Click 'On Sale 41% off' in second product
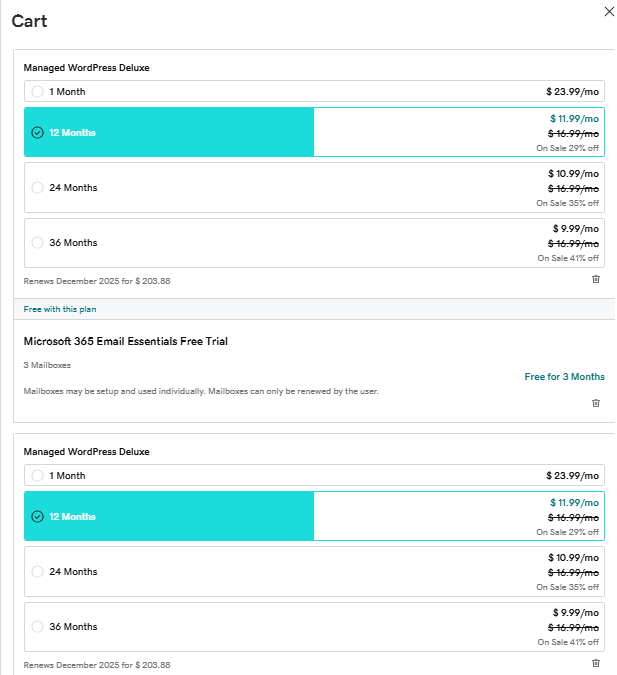617x675 pixels. pyautogui.click(x=568, y=642)
